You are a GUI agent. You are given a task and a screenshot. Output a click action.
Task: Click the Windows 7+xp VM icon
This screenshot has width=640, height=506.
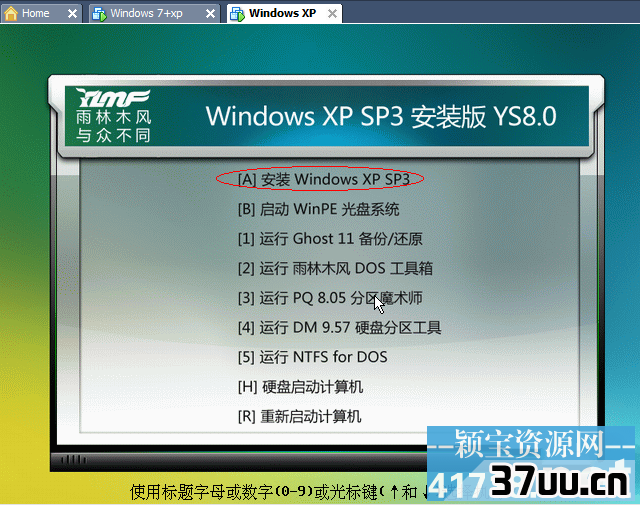(99, 14)
